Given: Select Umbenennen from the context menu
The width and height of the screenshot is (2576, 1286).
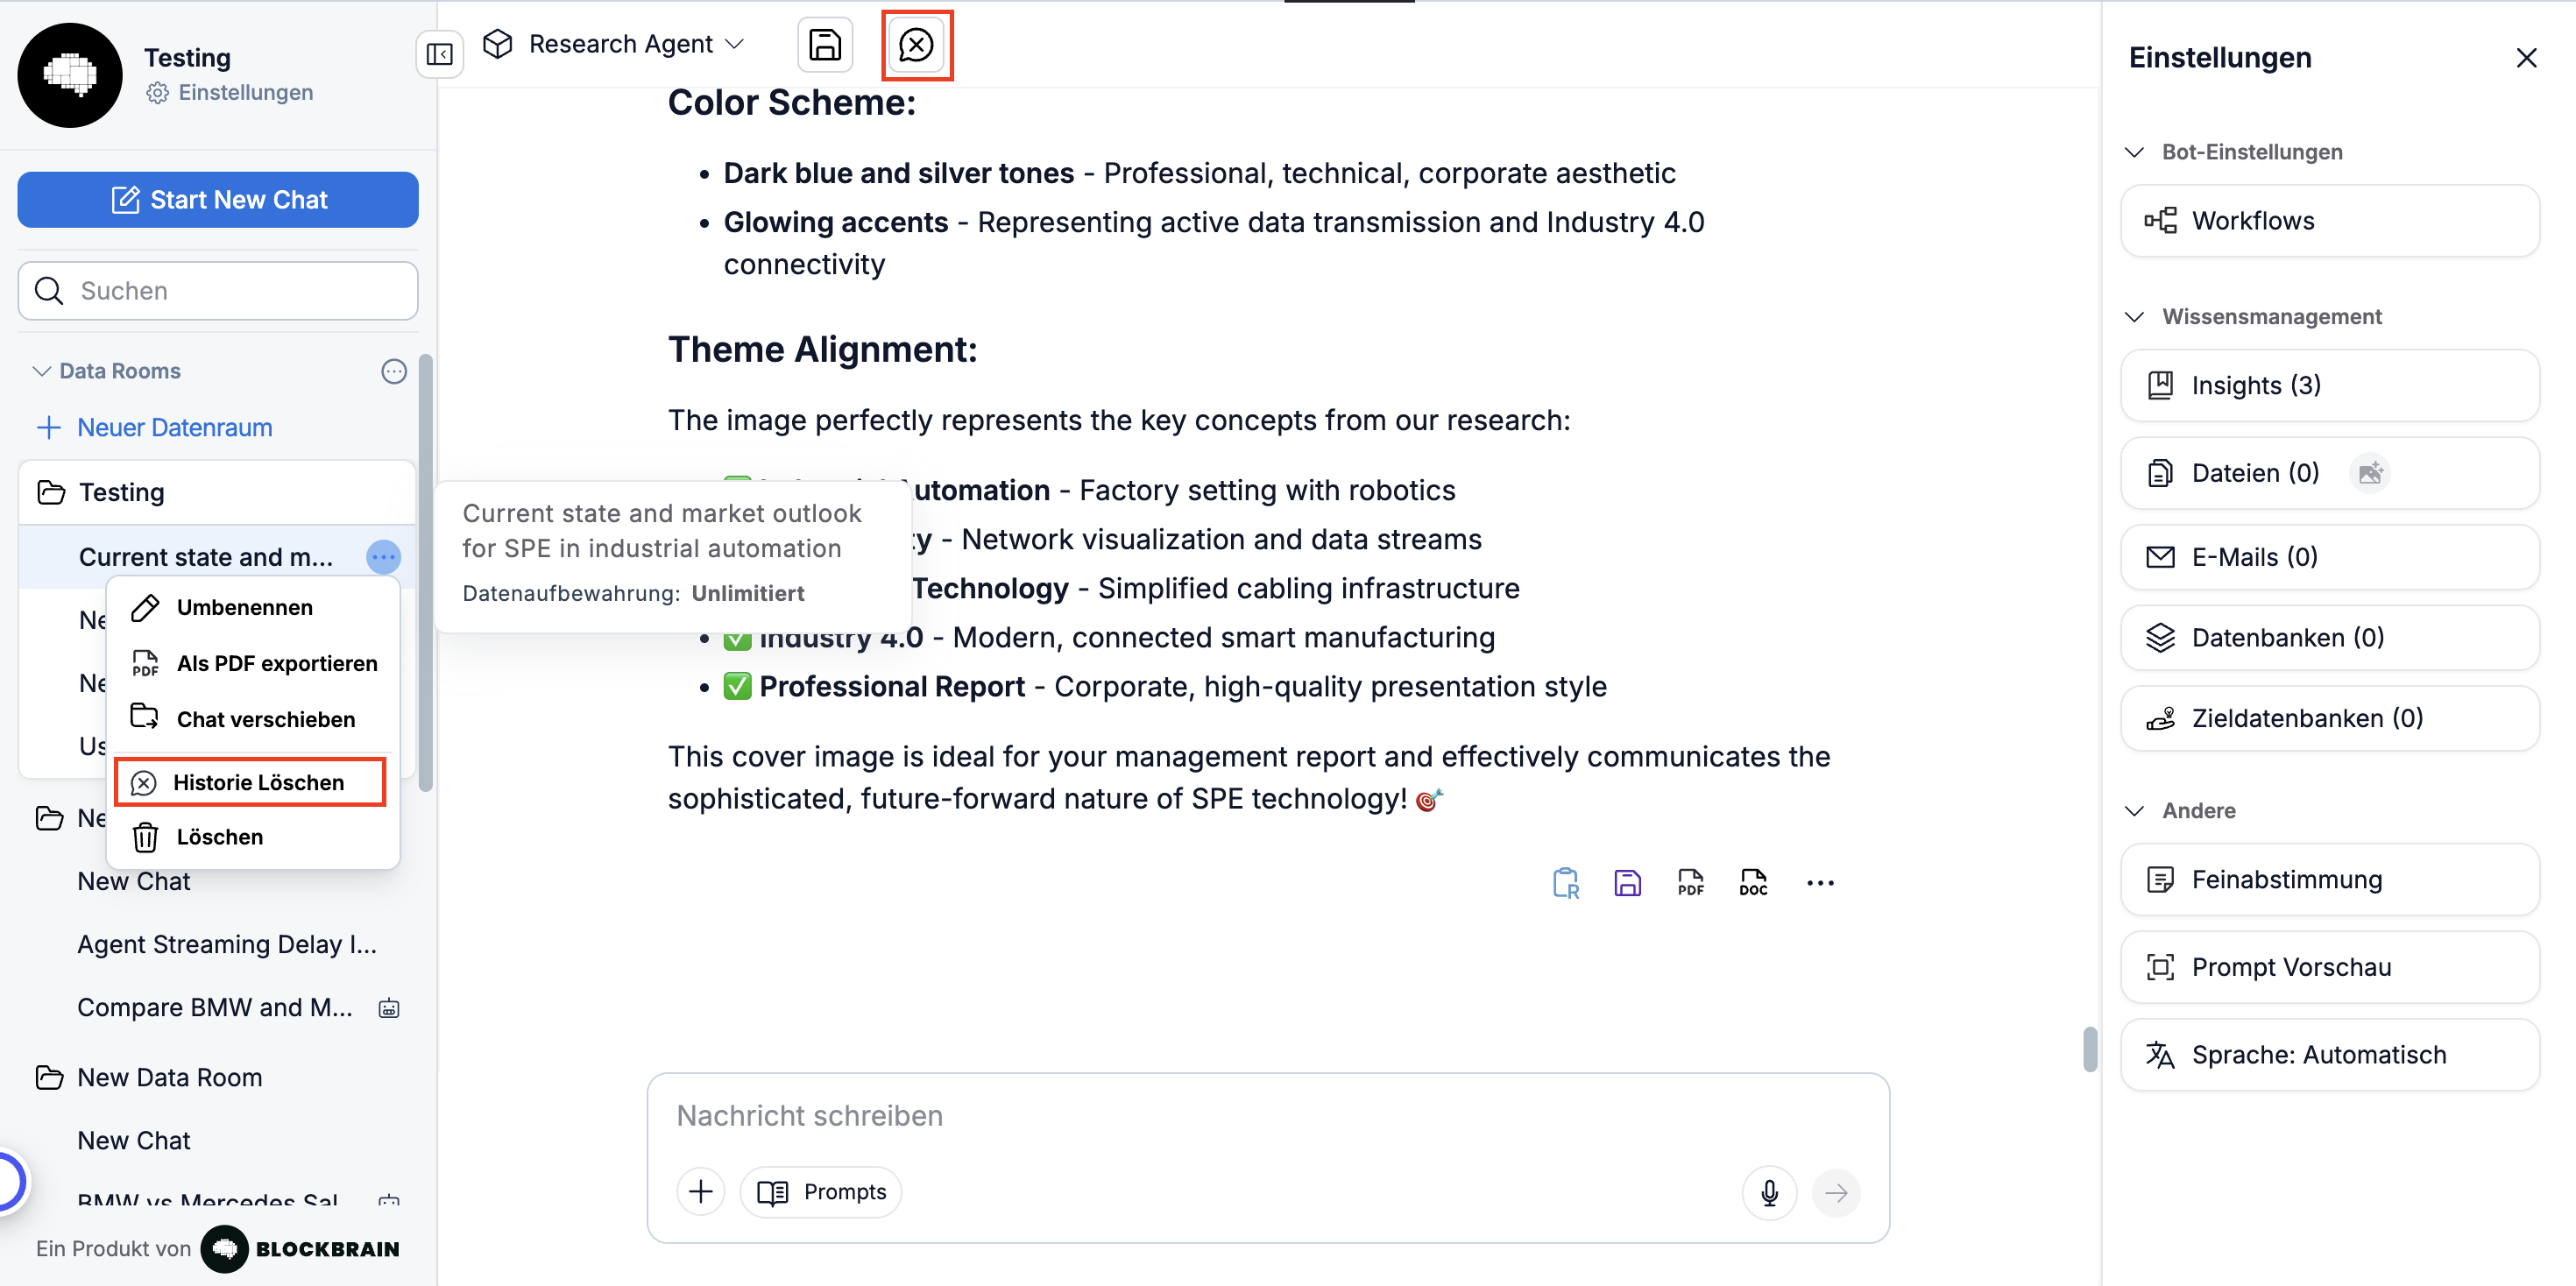Looking at the screenshot, I should click(244, 607).
